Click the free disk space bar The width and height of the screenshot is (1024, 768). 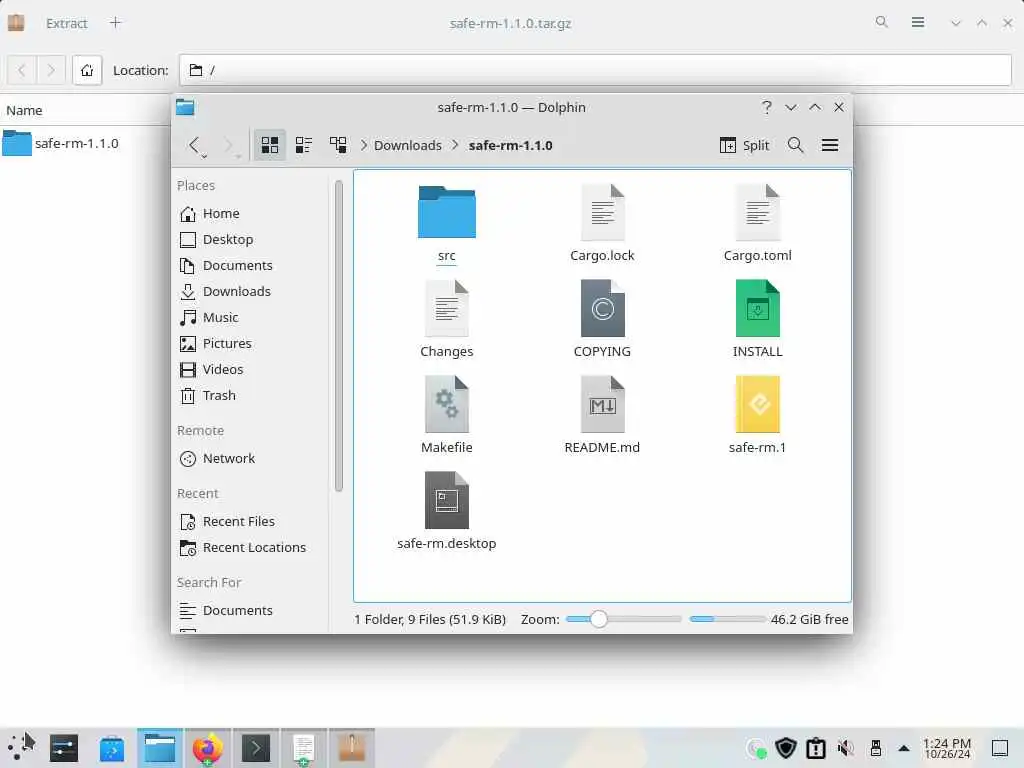click(728, 619)
